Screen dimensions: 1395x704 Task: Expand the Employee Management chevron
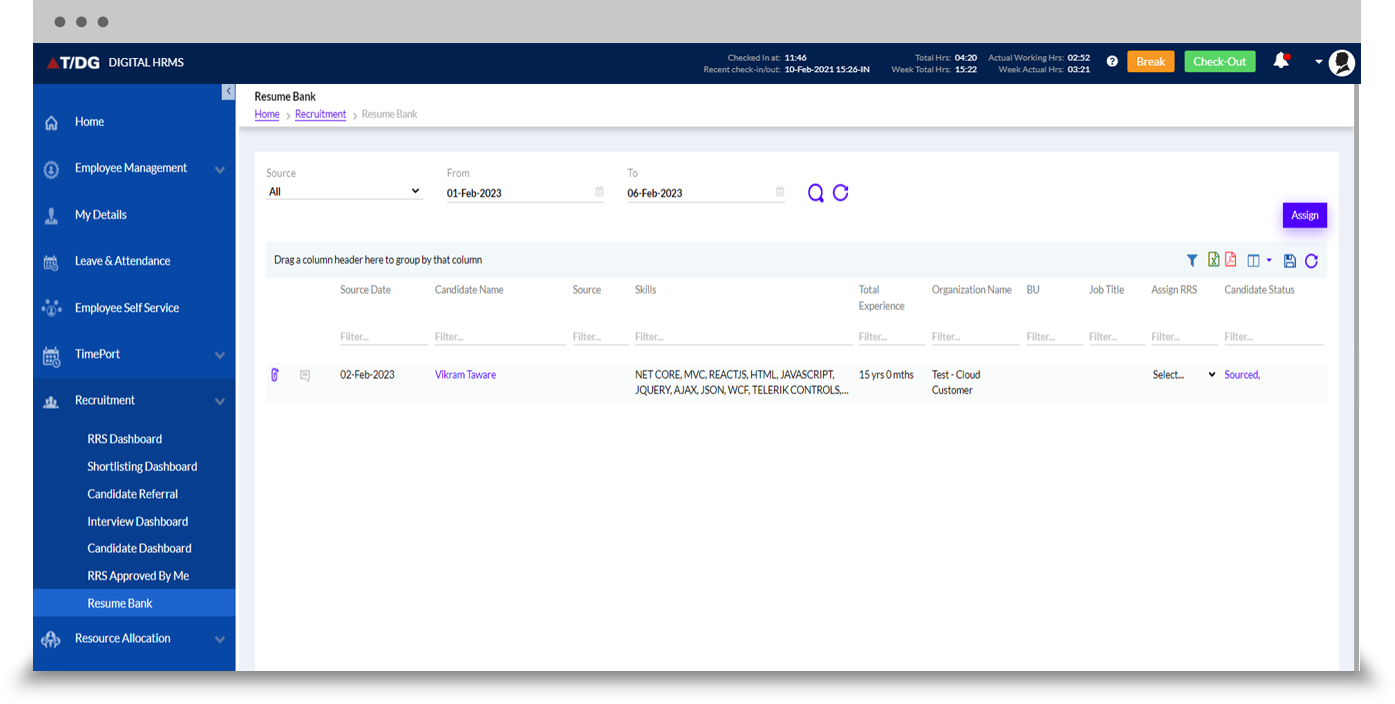pos(220,170)
